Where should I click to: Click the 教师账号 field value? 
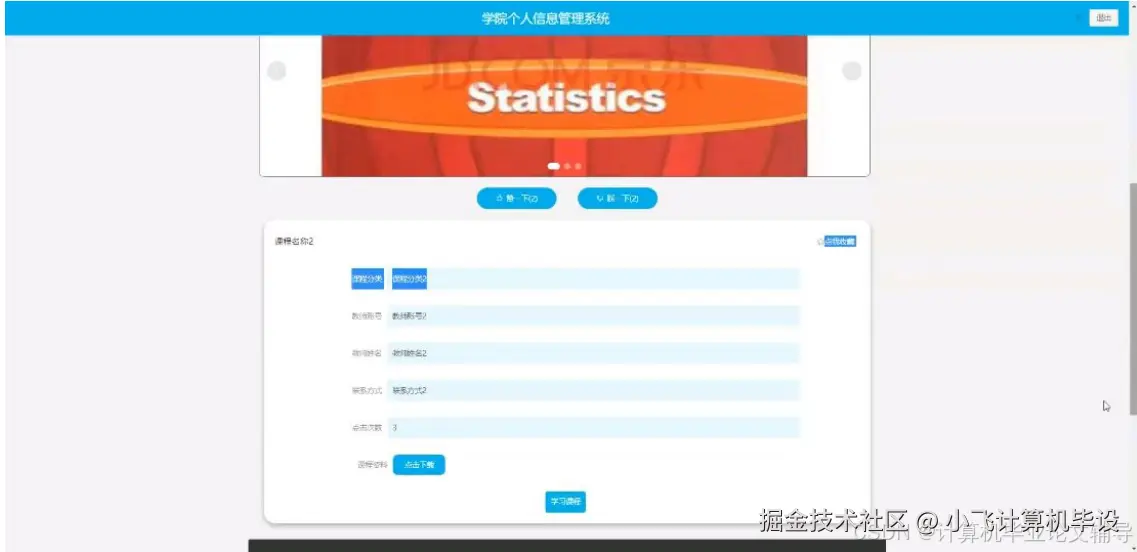tap(594, 316)
